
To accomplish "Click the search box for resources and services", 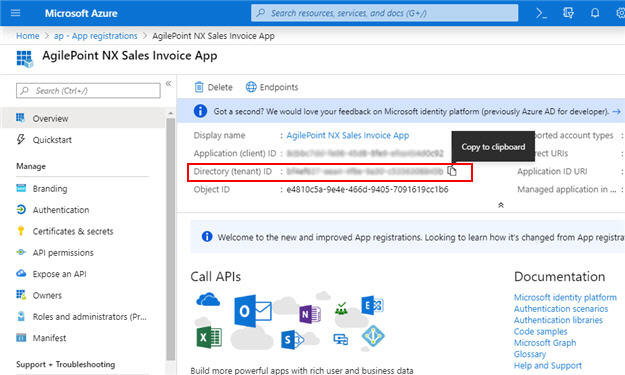I will 385,13.
